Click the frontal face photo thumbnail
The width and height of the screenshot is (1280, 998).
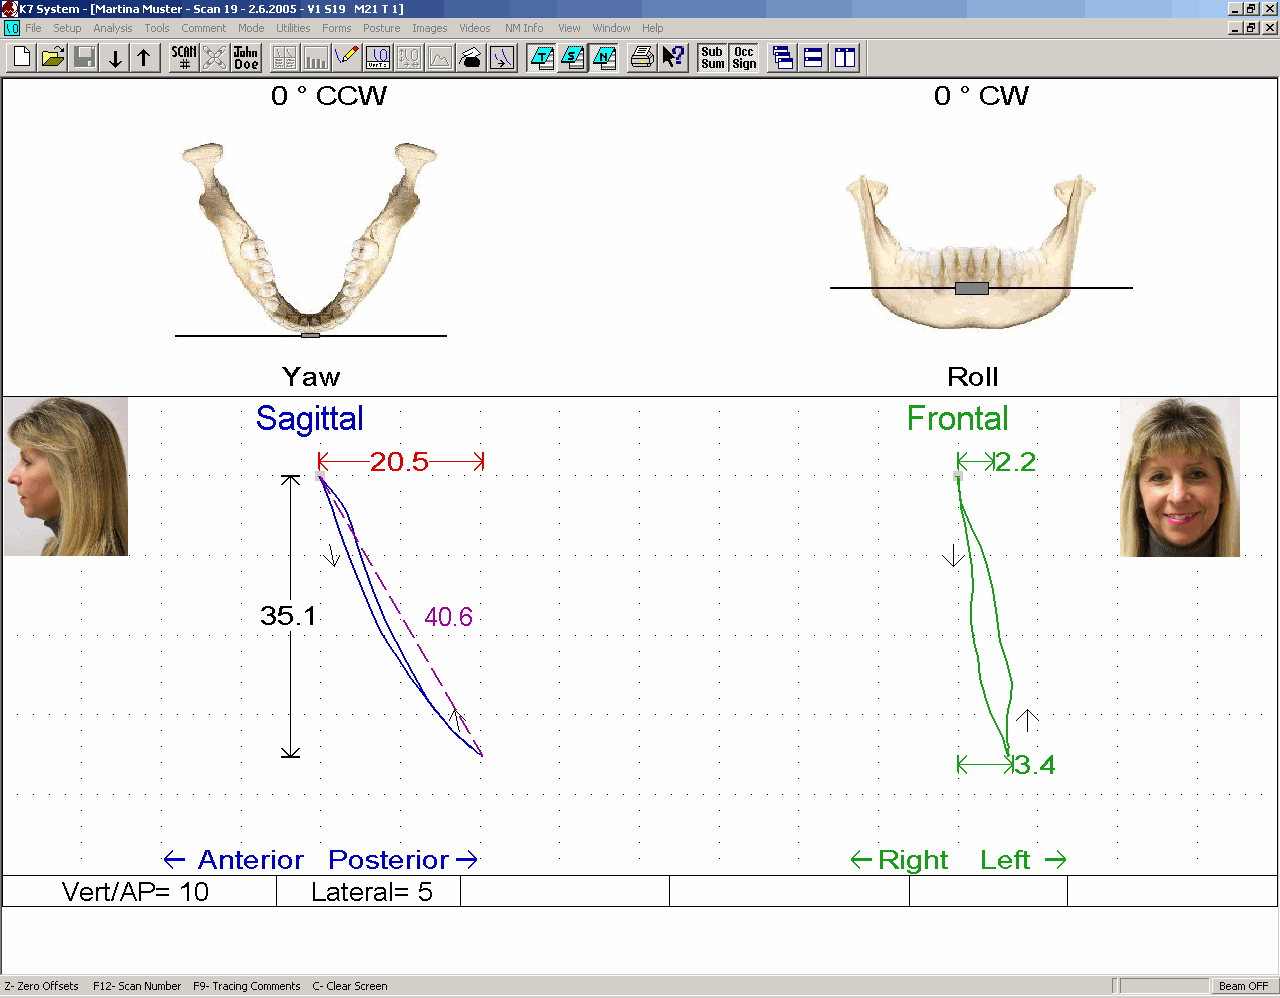point(1179,477)
